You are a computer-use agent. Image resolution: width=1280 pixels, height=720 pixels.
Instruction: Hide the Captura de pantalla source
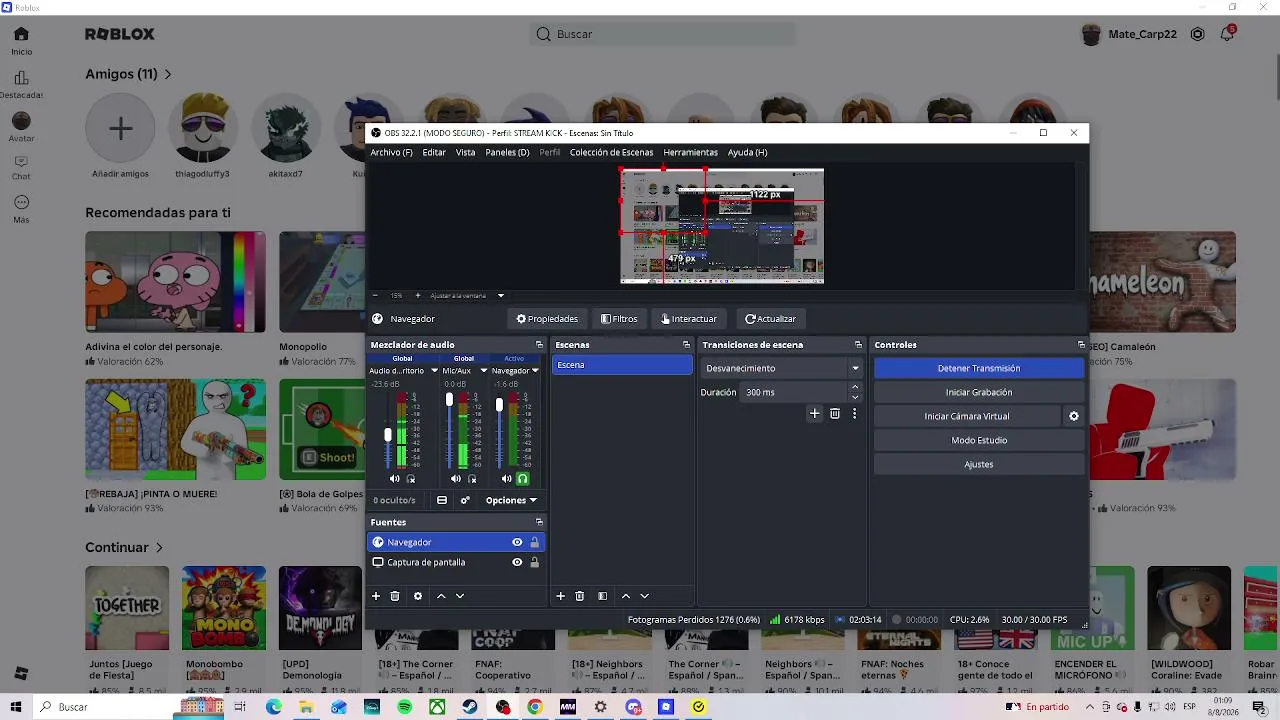[x=517, y=562]
